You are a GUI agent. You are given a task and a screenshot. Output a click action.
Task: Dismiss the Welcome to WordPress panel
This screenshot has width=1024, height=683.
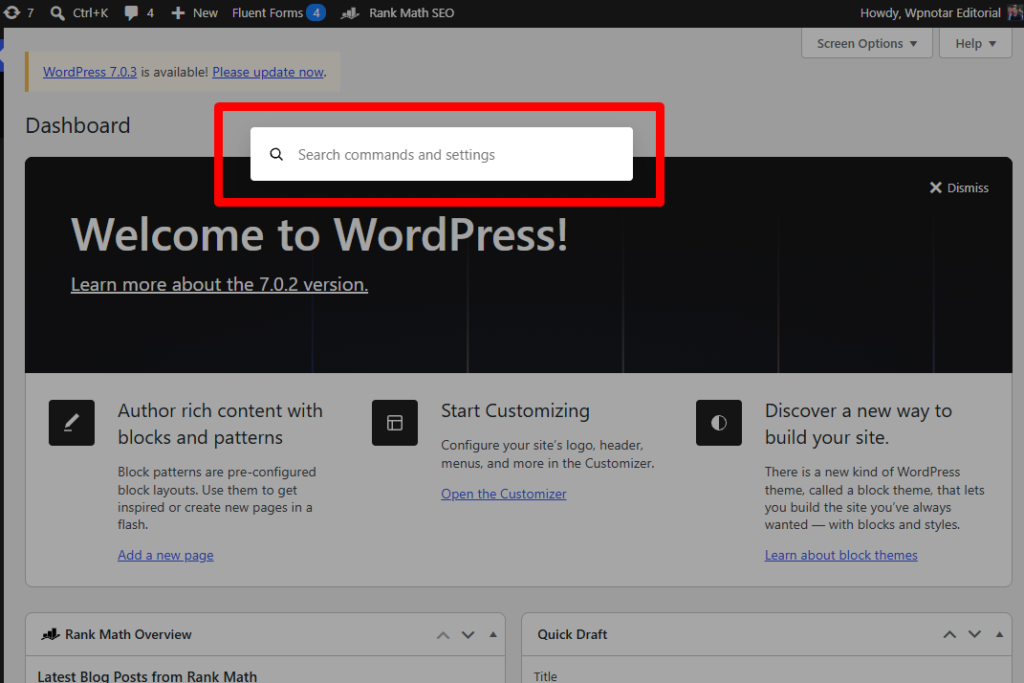[x=959, y=188]
